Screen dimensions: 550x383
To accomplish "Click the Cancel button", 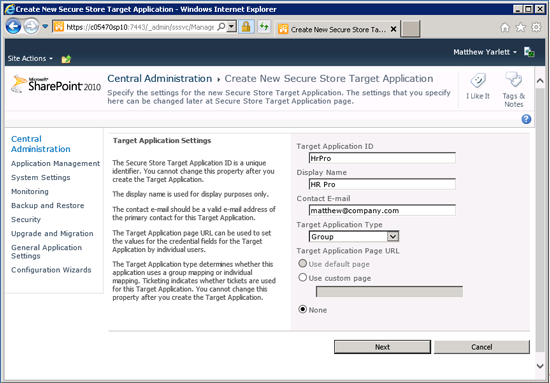I will 482,347.
